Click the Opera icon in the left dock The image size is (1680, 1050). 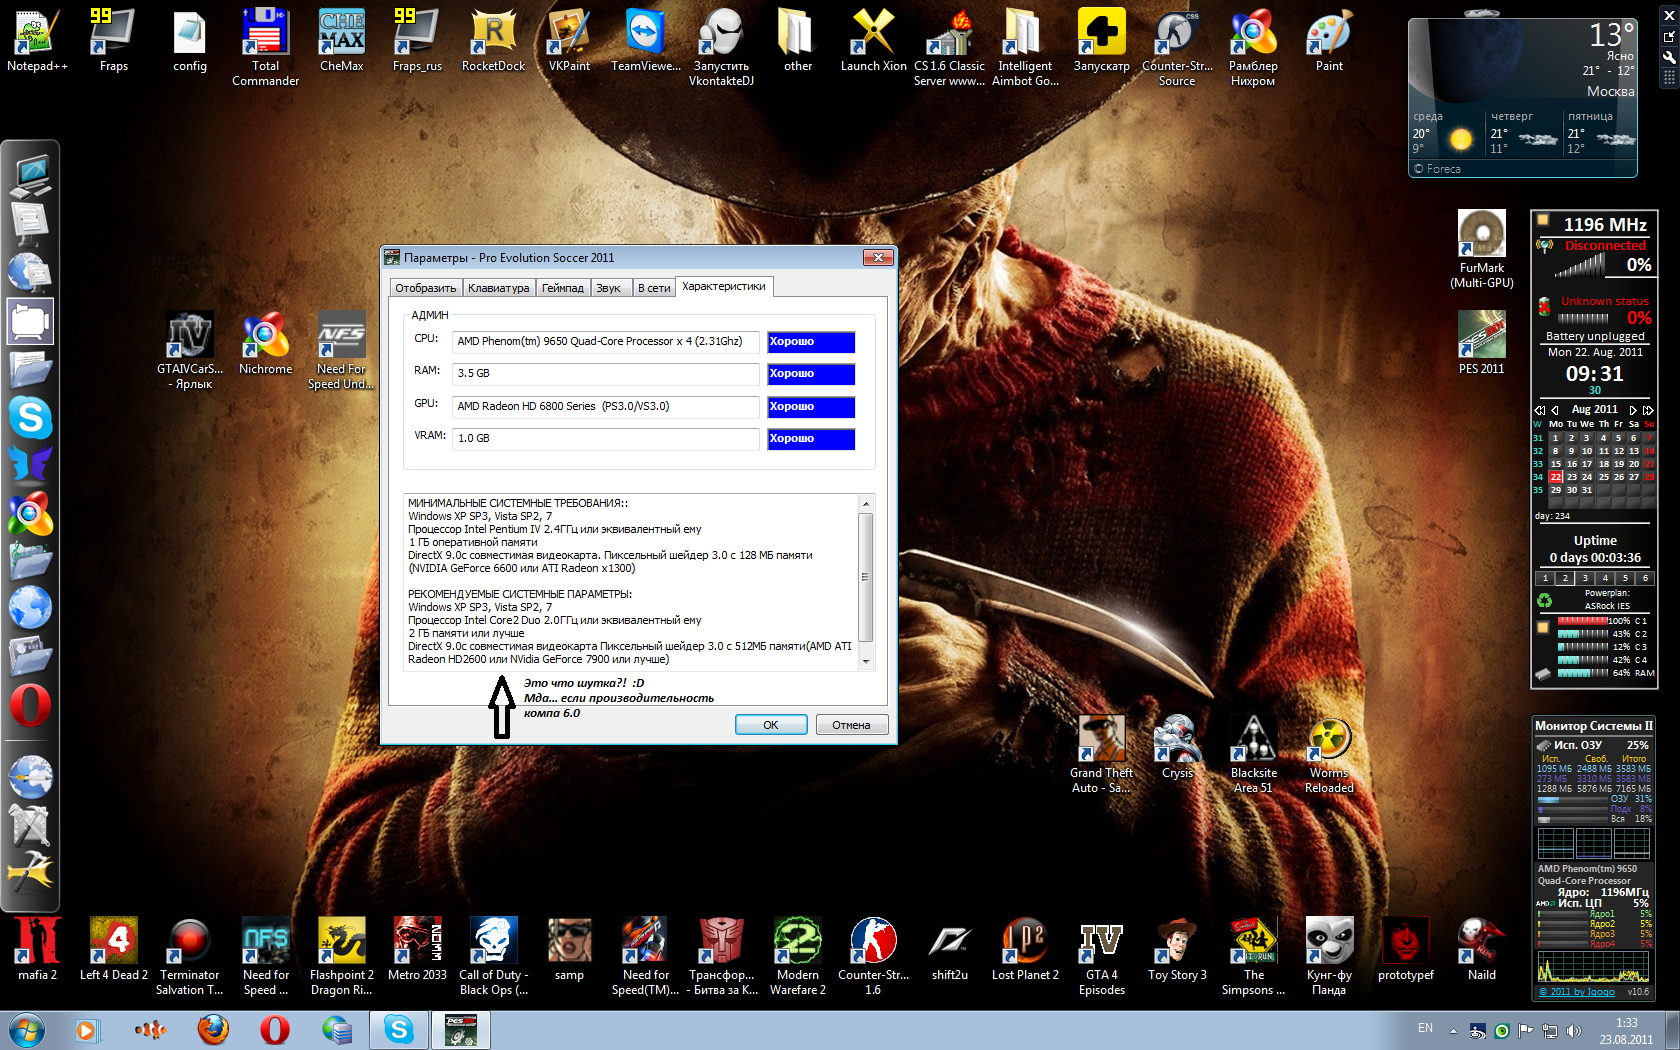click(30, 705)
